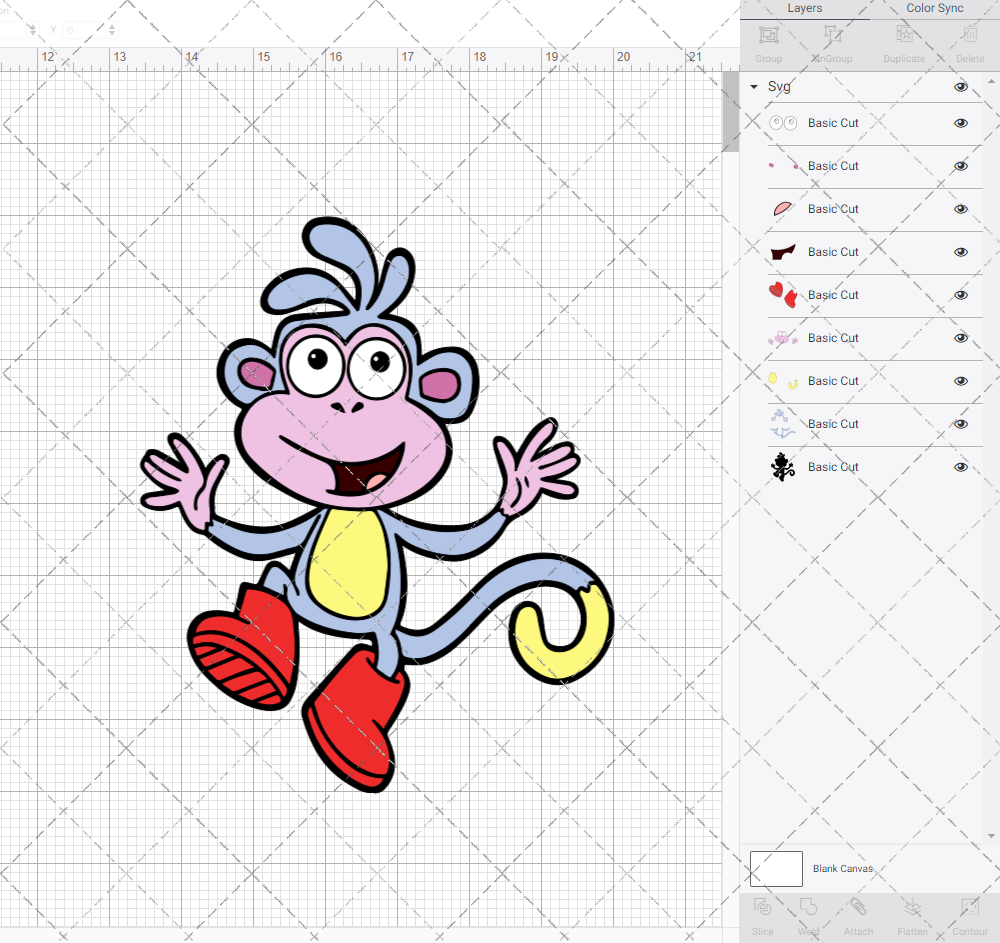The image size is (1000, 943).
Task: Select the pink tongue layer thumbnail
Action: click(x=783, y=209)
